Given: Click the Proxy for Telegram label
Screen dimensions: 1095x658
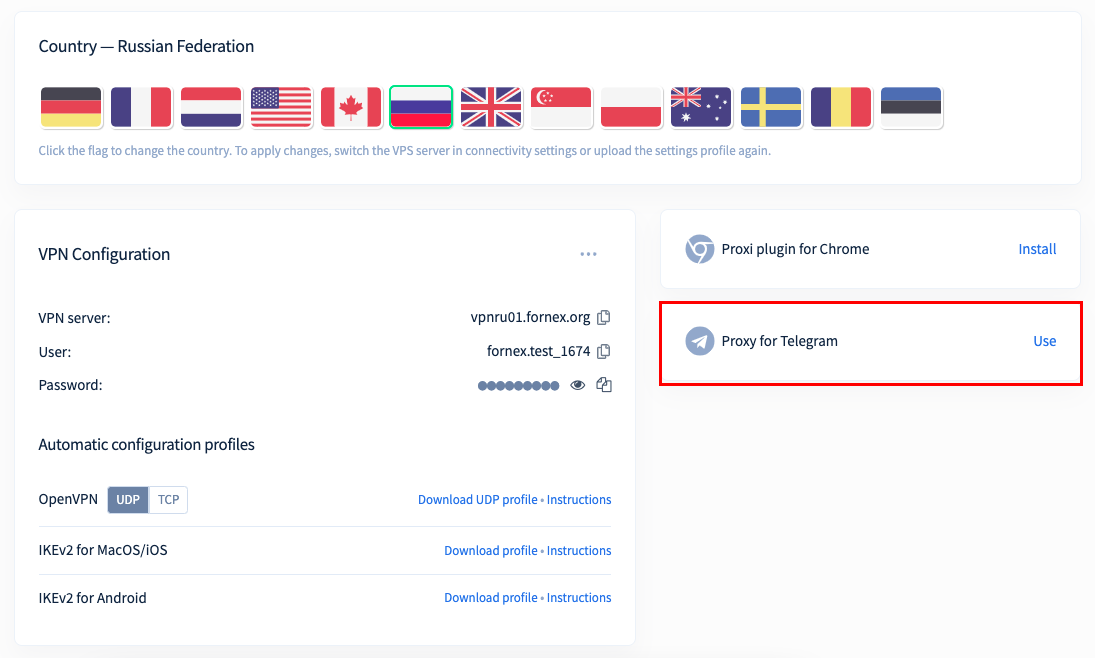Looking at the screenshot, I should click(779, 341).
